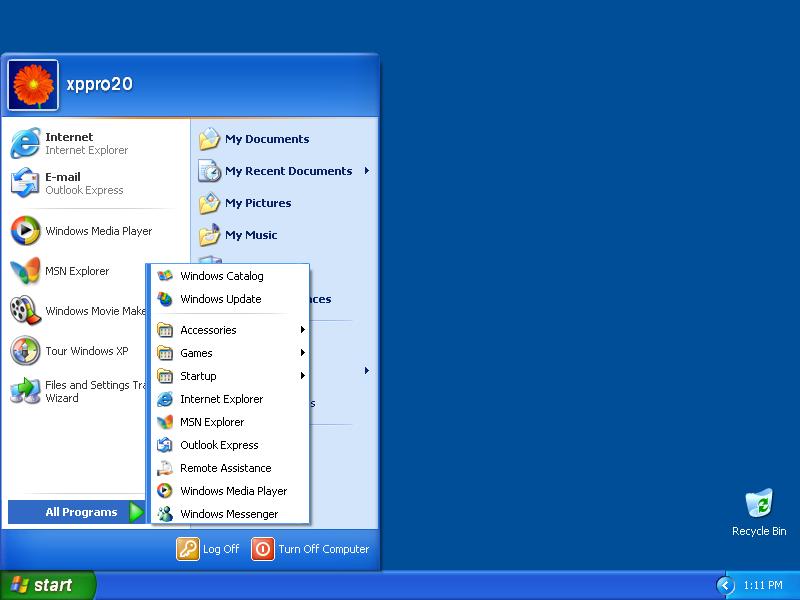Open the Outlook Express menu entry
The image size is (800, 600).
(x=230, y=445)
